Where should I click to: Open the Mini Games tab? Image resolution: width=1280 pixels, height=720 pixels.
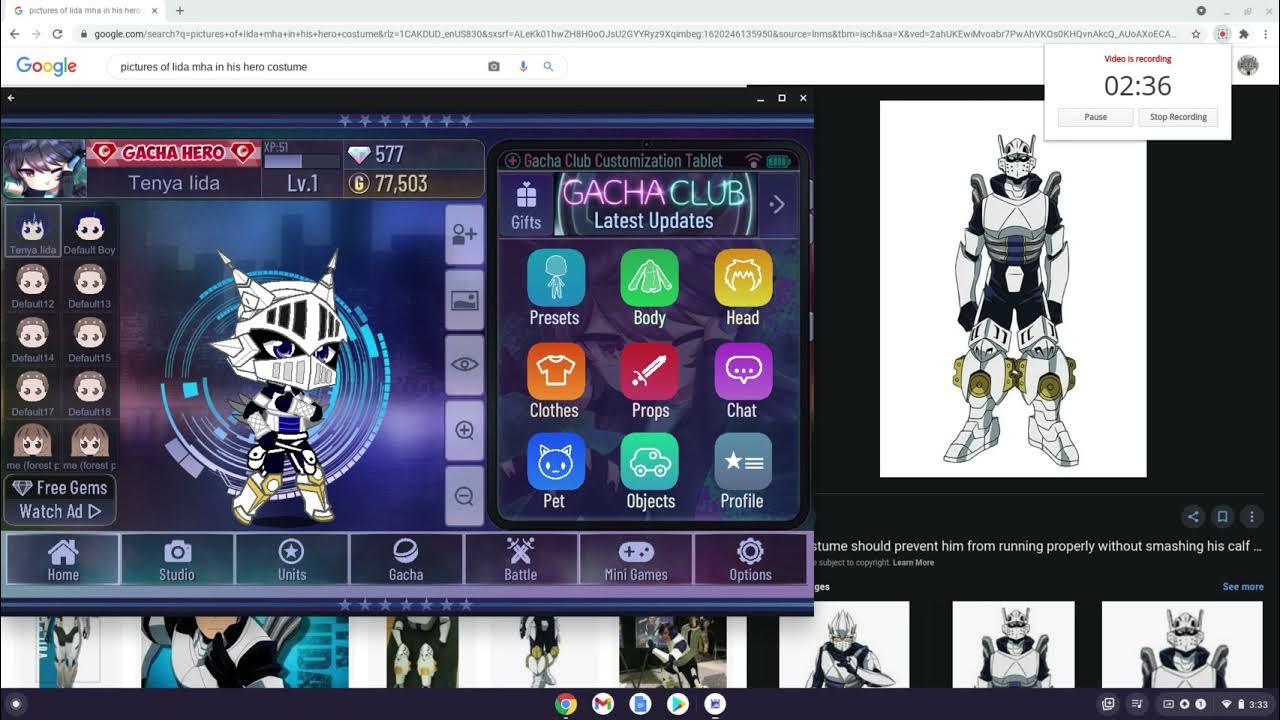[635, 559]
